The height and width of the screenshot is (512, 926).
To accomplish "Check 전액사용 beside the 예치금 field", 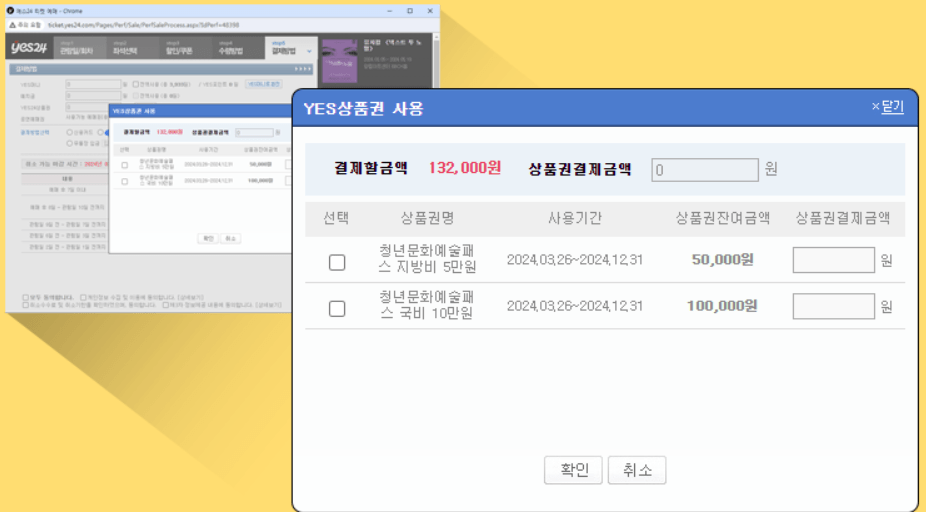I will [136, 96].
